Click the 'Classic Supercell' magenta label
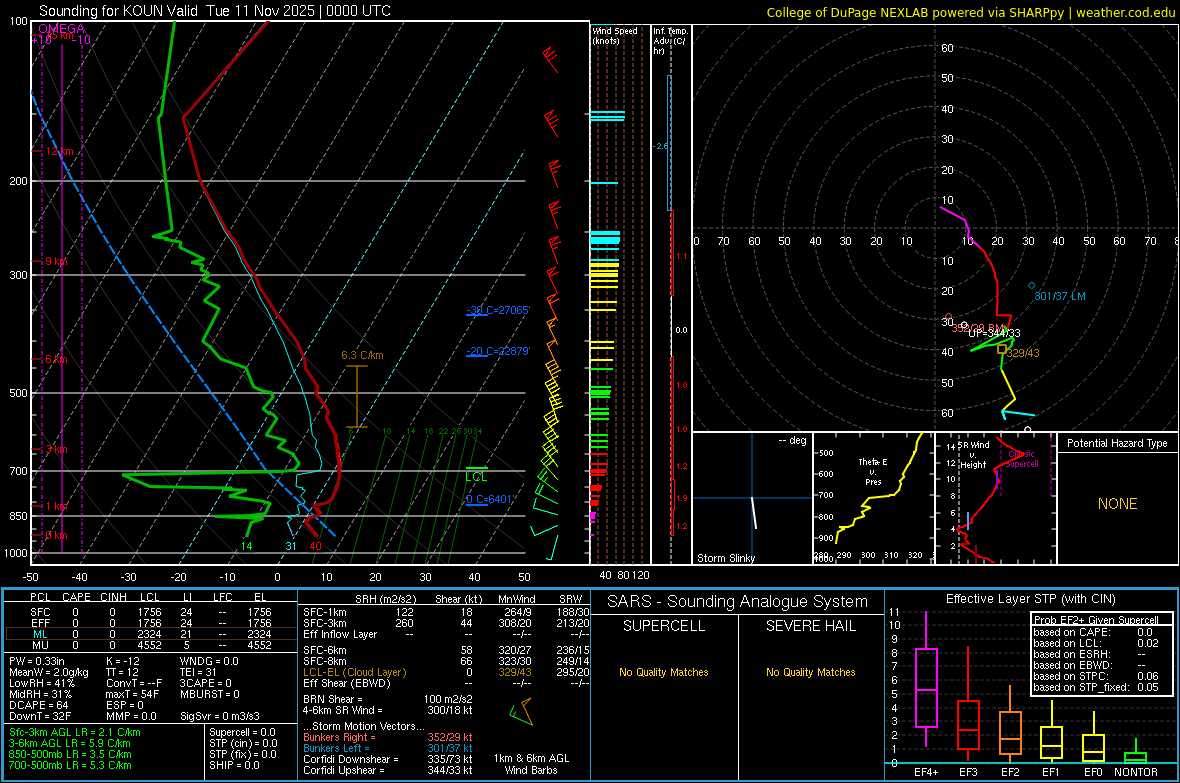This screenshot has height=783, width=1180. (x=1022, y=459)
